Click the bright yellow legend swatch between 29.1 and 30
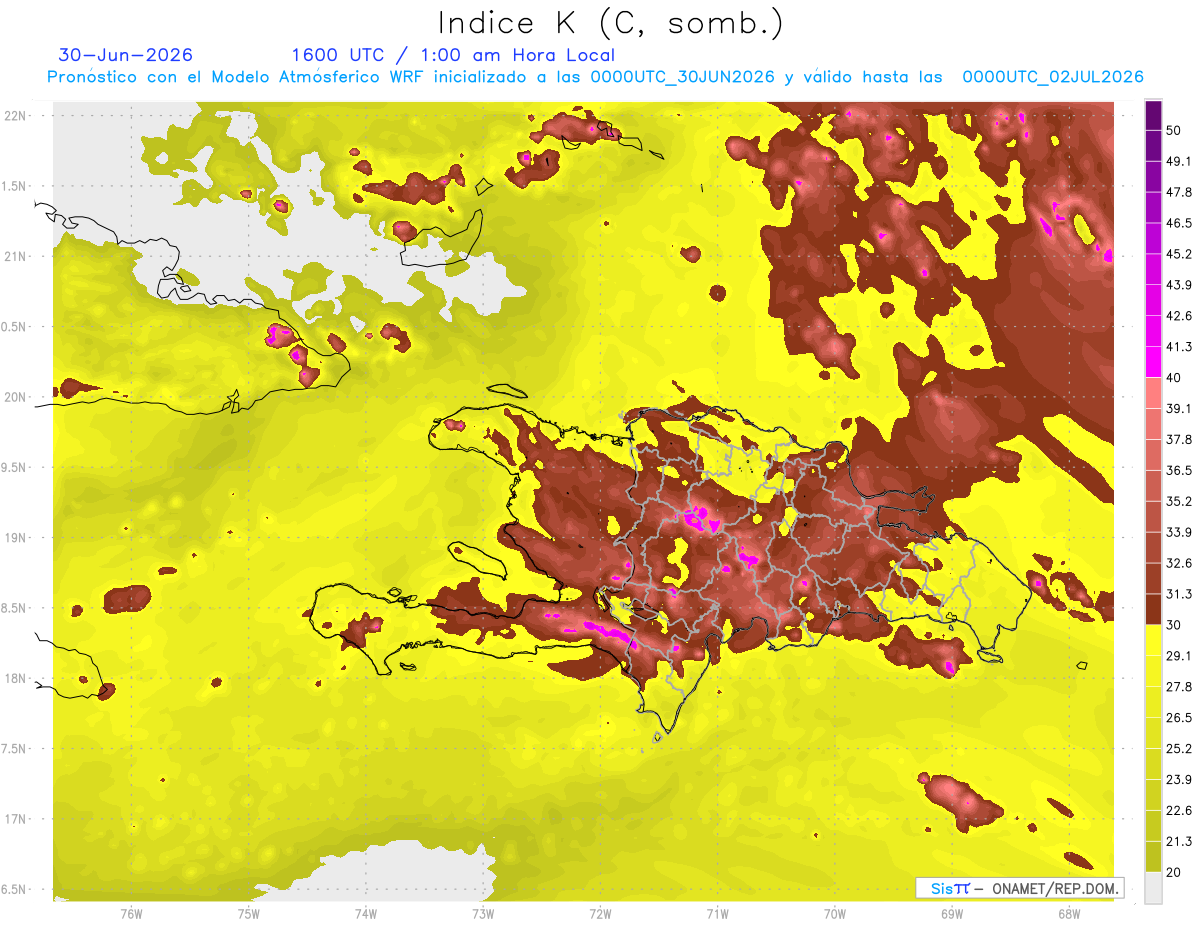 pyautogui.click(x=1153, y=640)
